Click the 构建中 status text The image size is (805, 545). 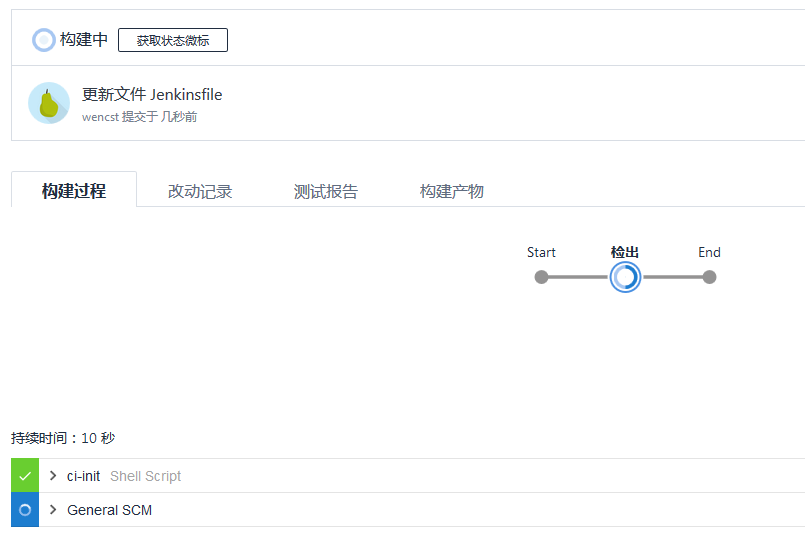pyautogui.click(x=84, y=40)
